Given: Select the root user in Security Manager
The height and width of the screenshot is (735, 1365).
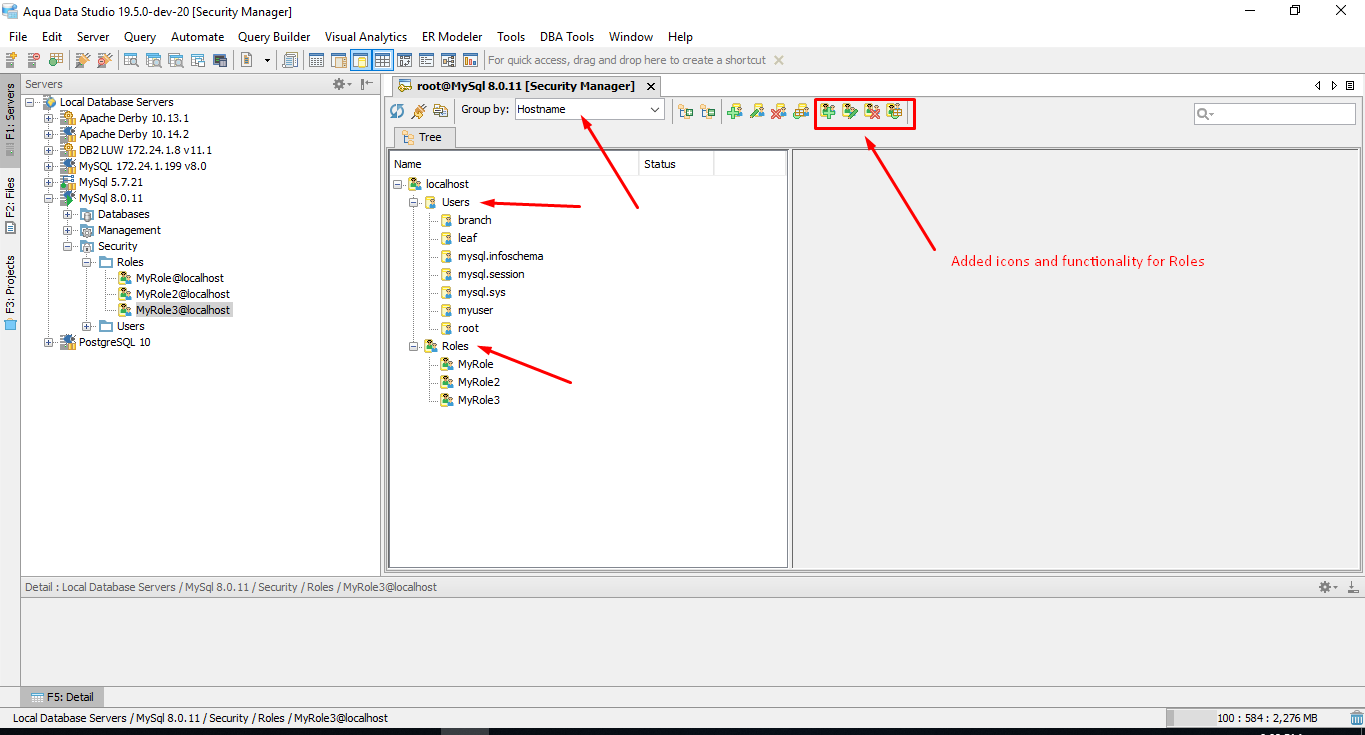Looking at the screenshot, I should click(468, 328).
